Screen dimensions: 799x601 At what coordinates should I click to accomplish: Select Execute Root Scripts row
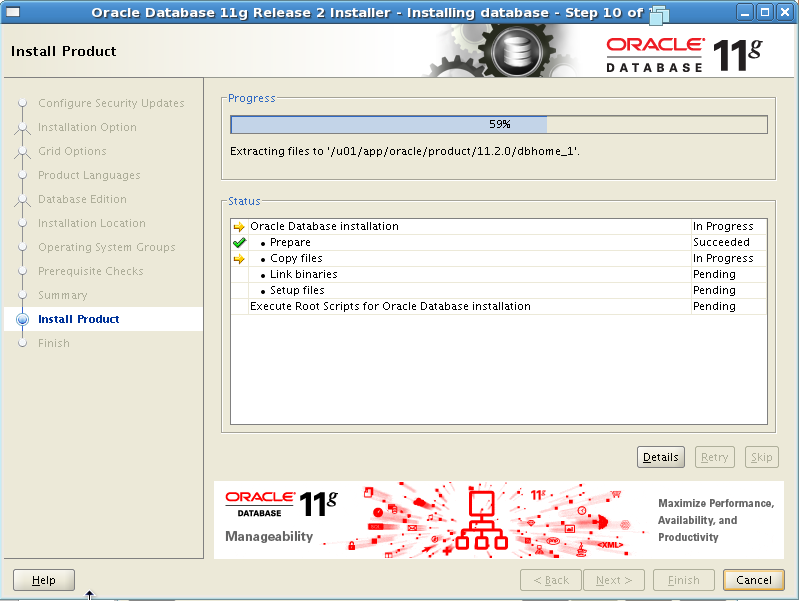499,306
